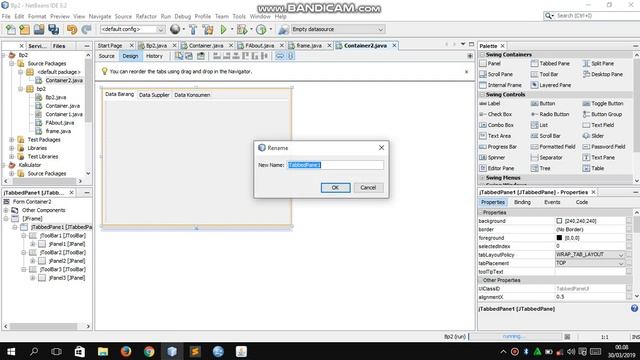The image size is (640, 360).
Task: Dismiss the reorder tabs hint bar
Action: [x=467, y=71]
